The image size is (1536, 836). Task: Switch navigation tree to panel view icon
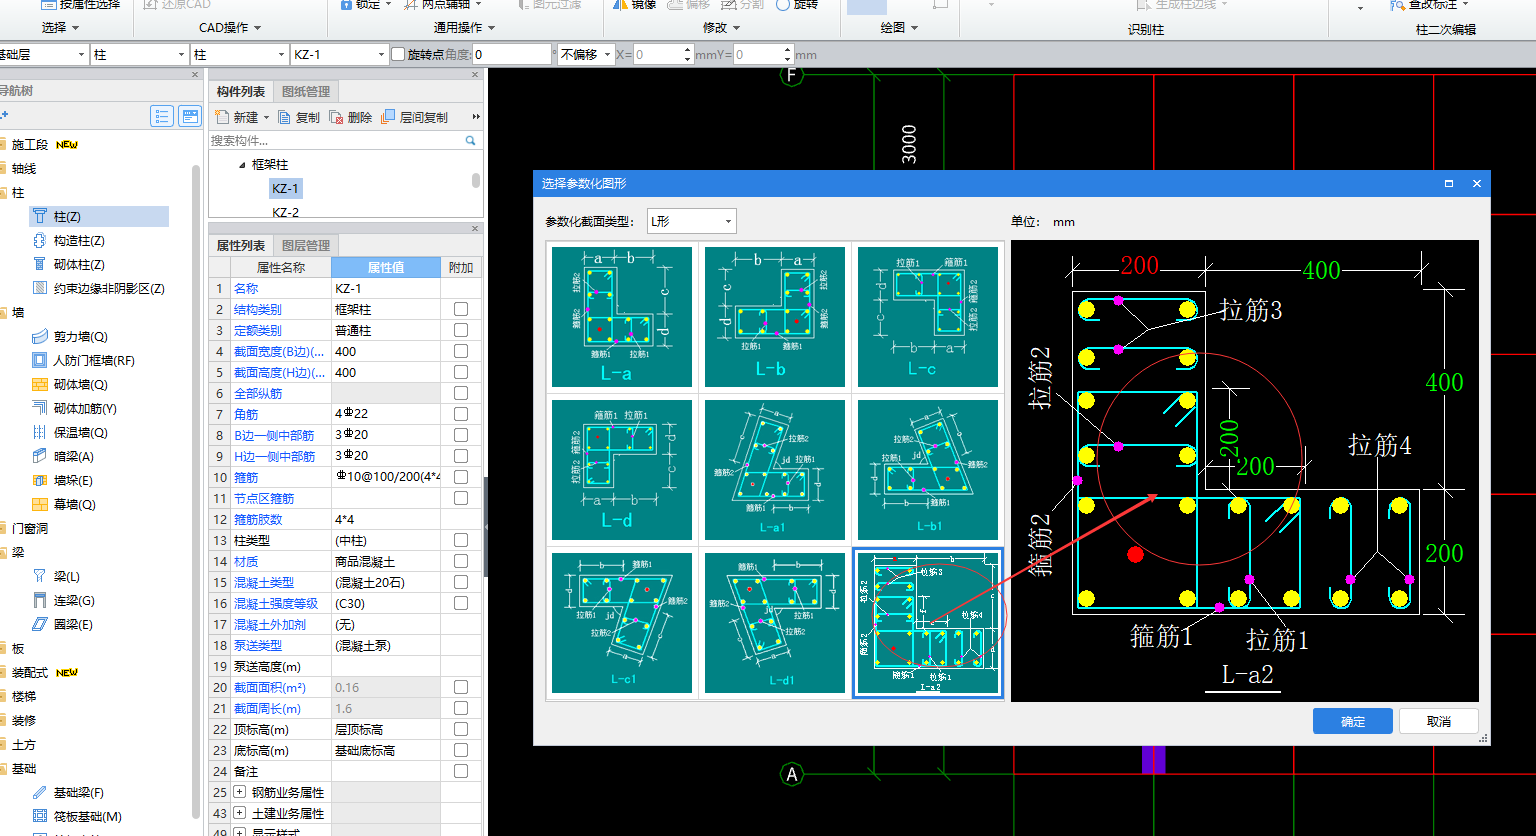point(190,116)
